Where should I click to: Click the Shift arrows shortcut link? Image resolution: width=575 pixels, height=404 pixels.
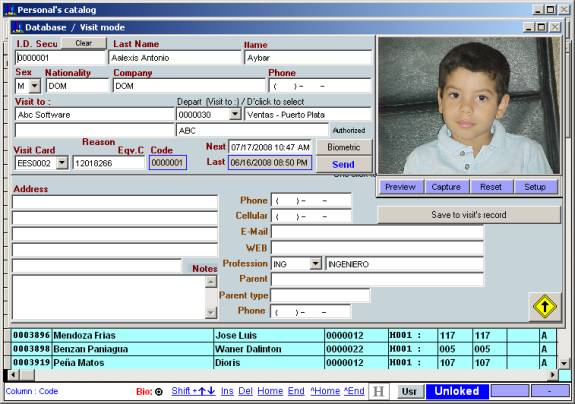pos(193,391)
